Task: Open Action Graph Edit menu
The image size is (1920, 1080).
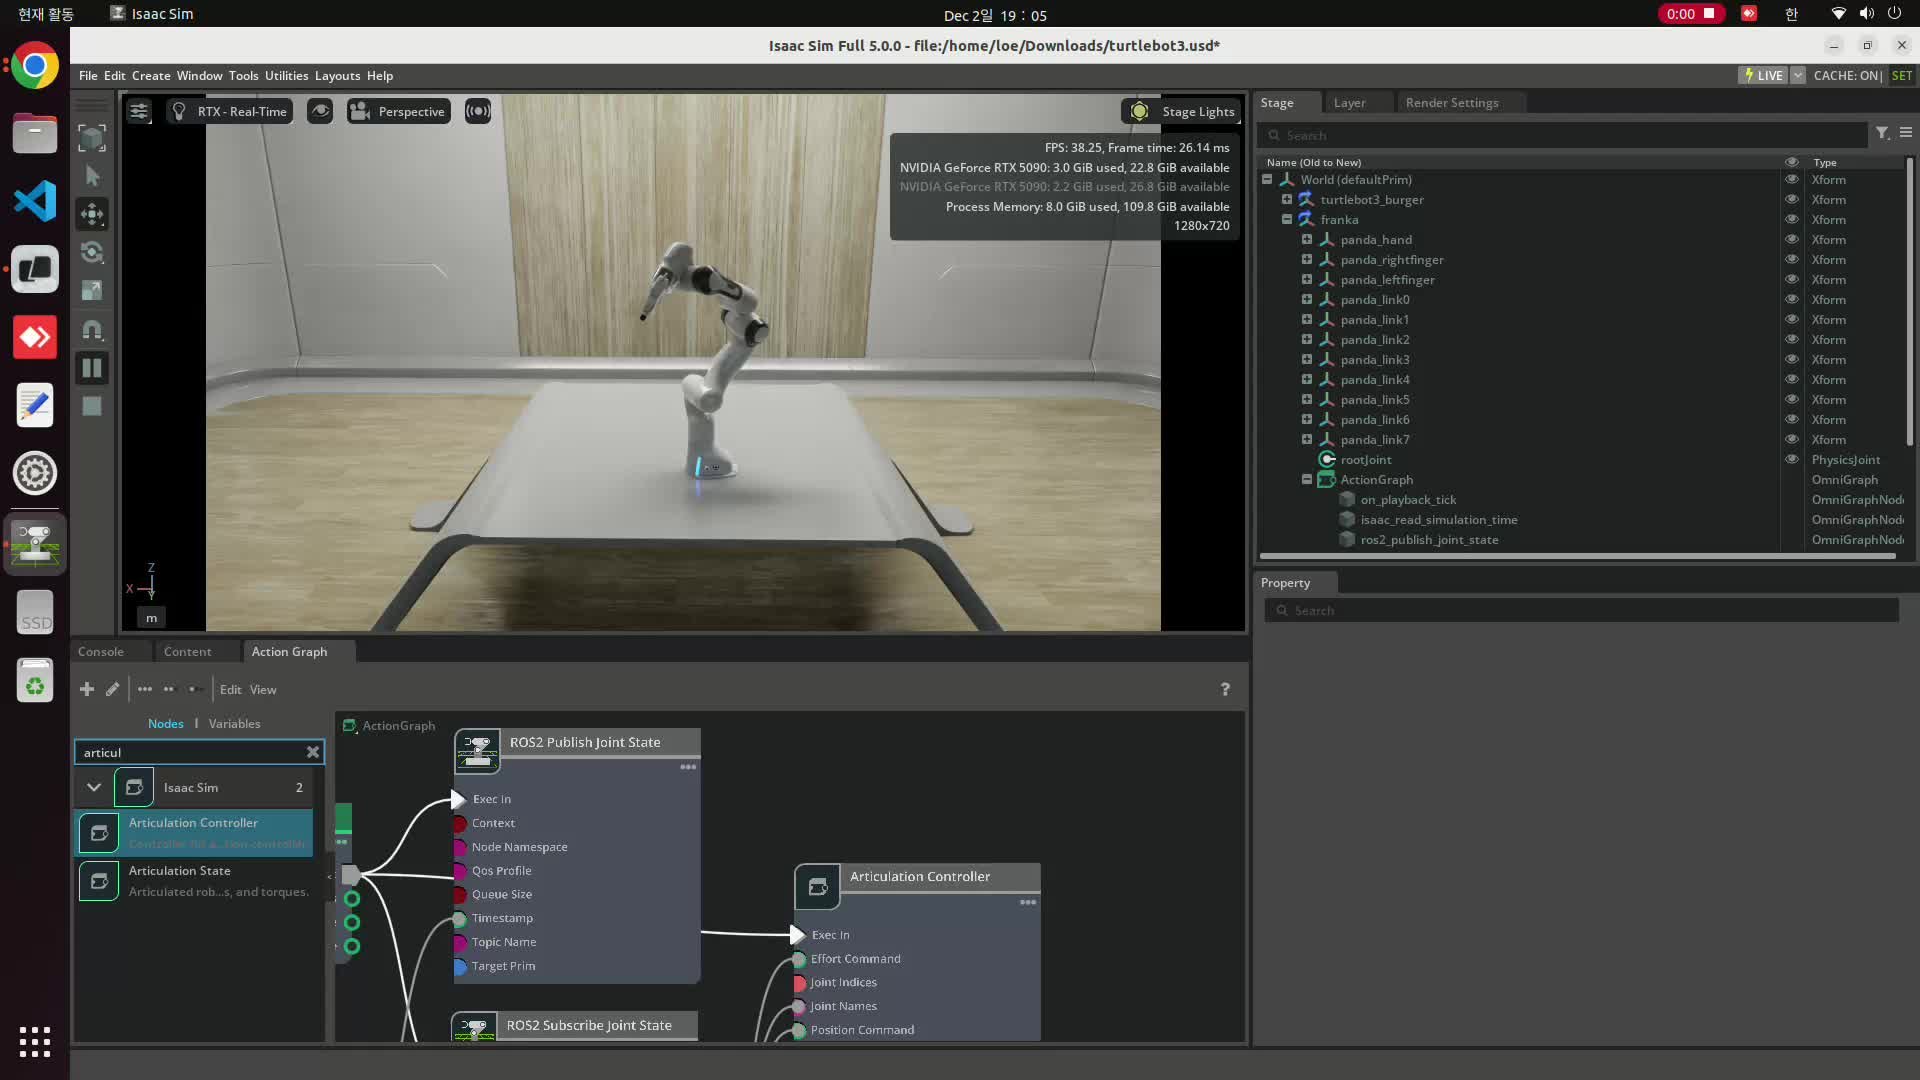Action: click(230, 689)
